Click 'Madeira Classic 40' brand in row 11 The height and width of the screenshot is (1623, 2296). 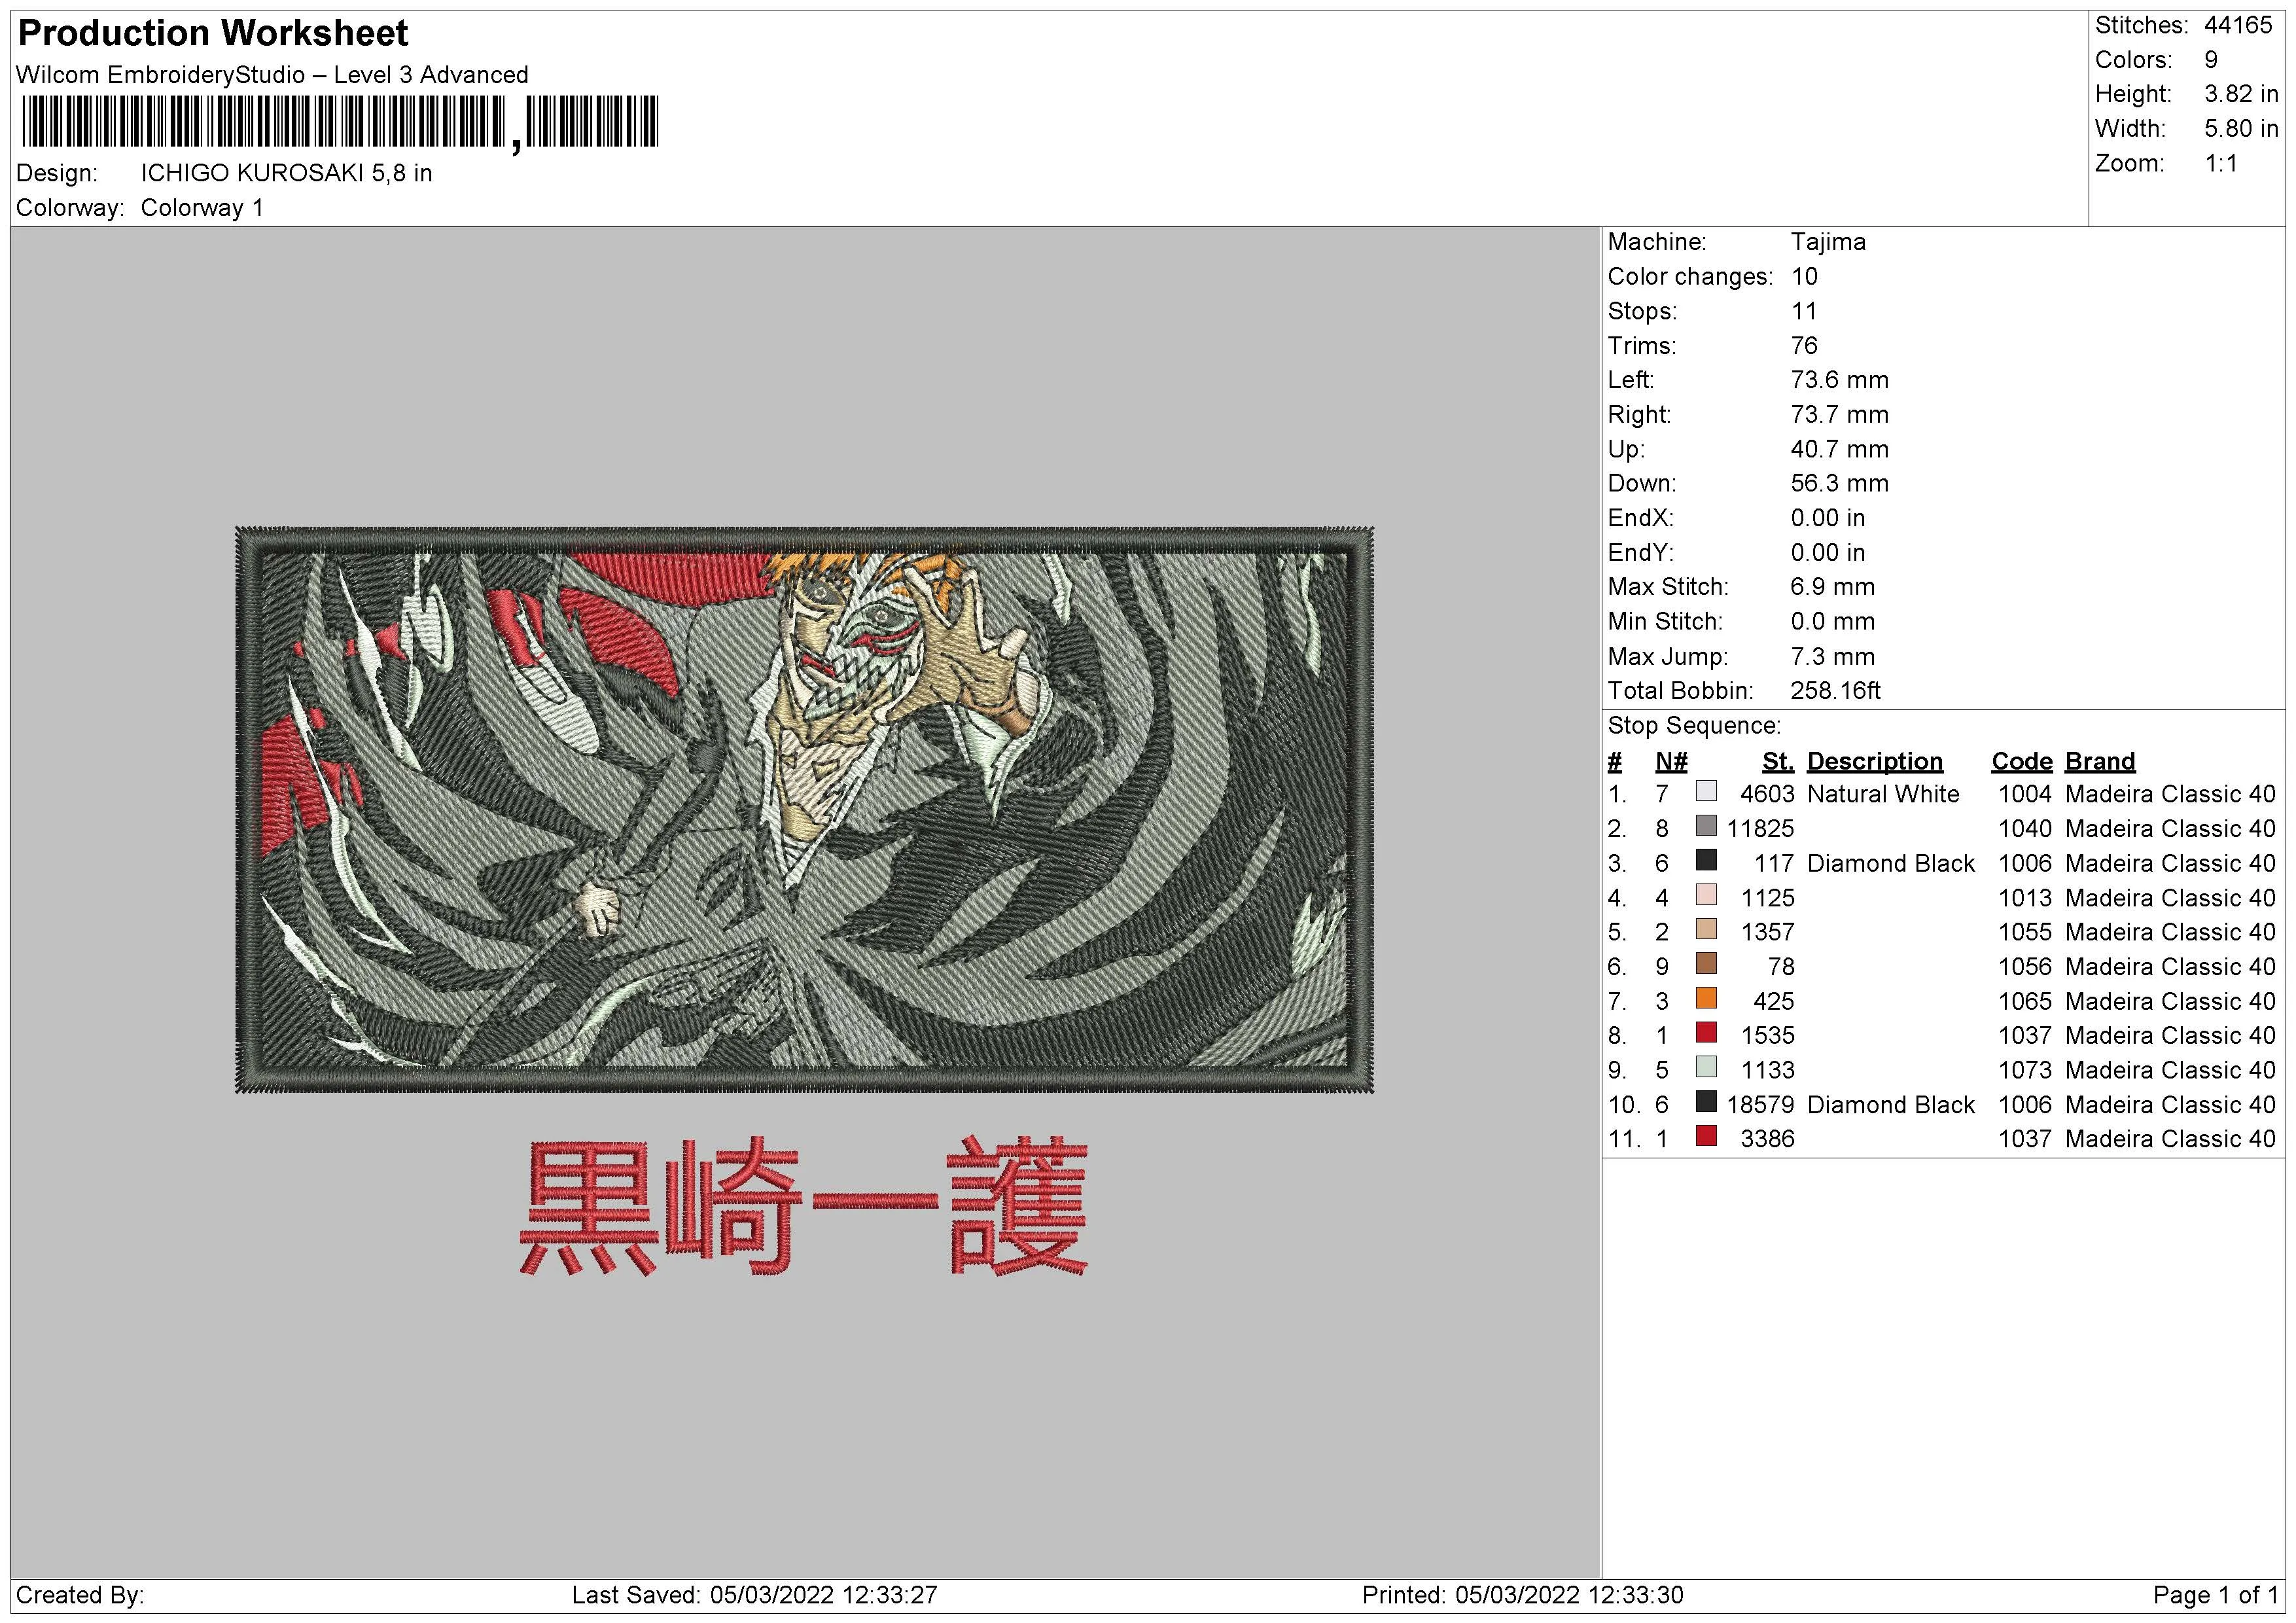click(2170, 1139)
